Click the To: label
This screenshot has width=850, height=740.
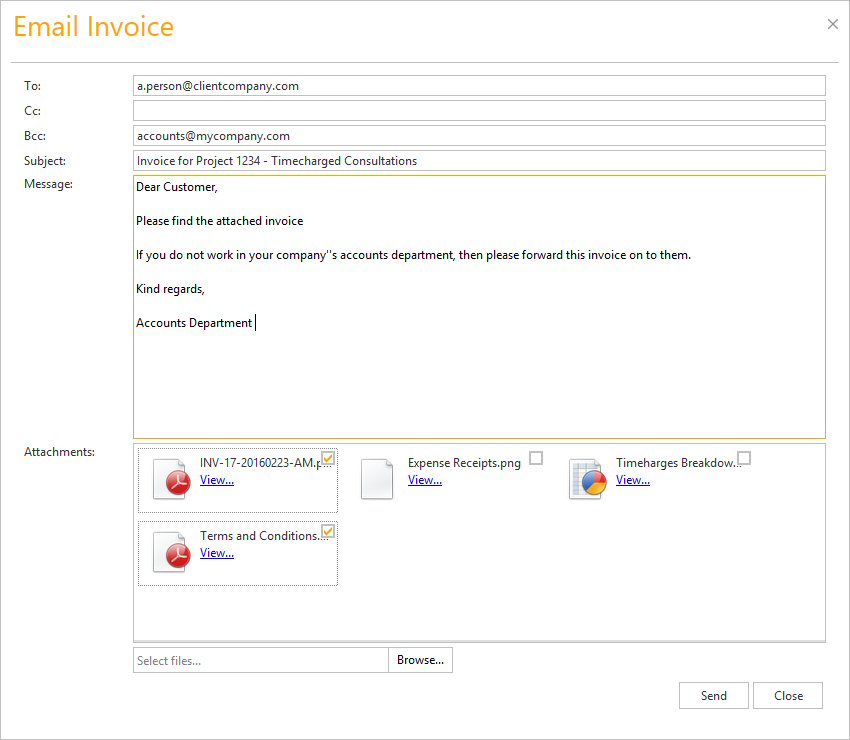click(32, 86)
